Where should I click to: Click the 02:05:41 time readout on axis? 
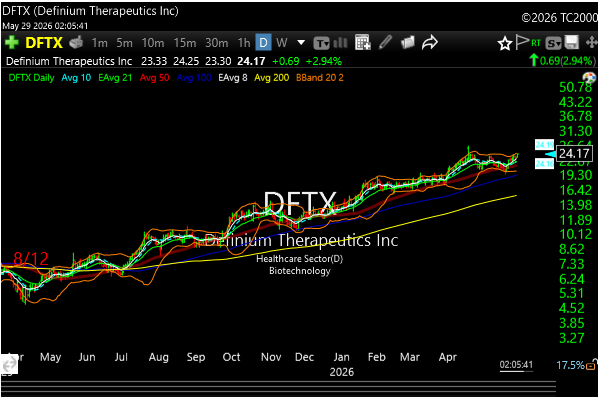516,365
